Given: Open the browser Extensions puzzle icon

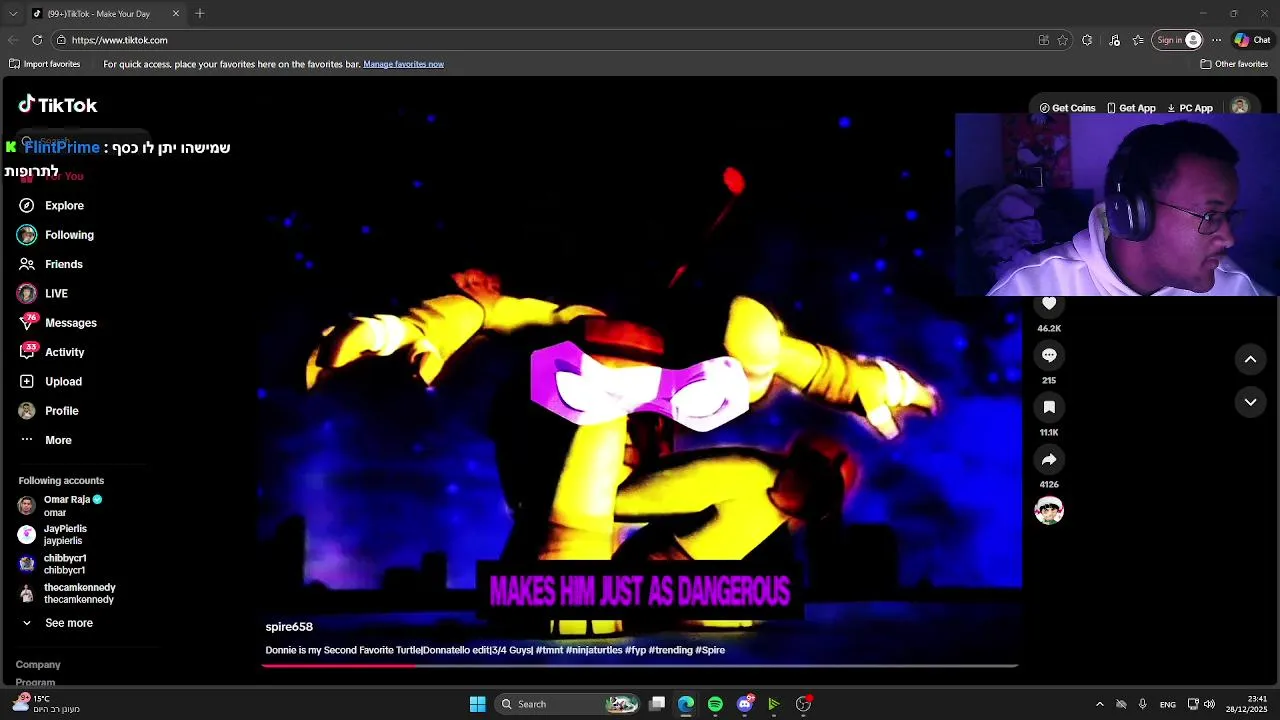Looking at the screenshot, I should pos(1087,40).
